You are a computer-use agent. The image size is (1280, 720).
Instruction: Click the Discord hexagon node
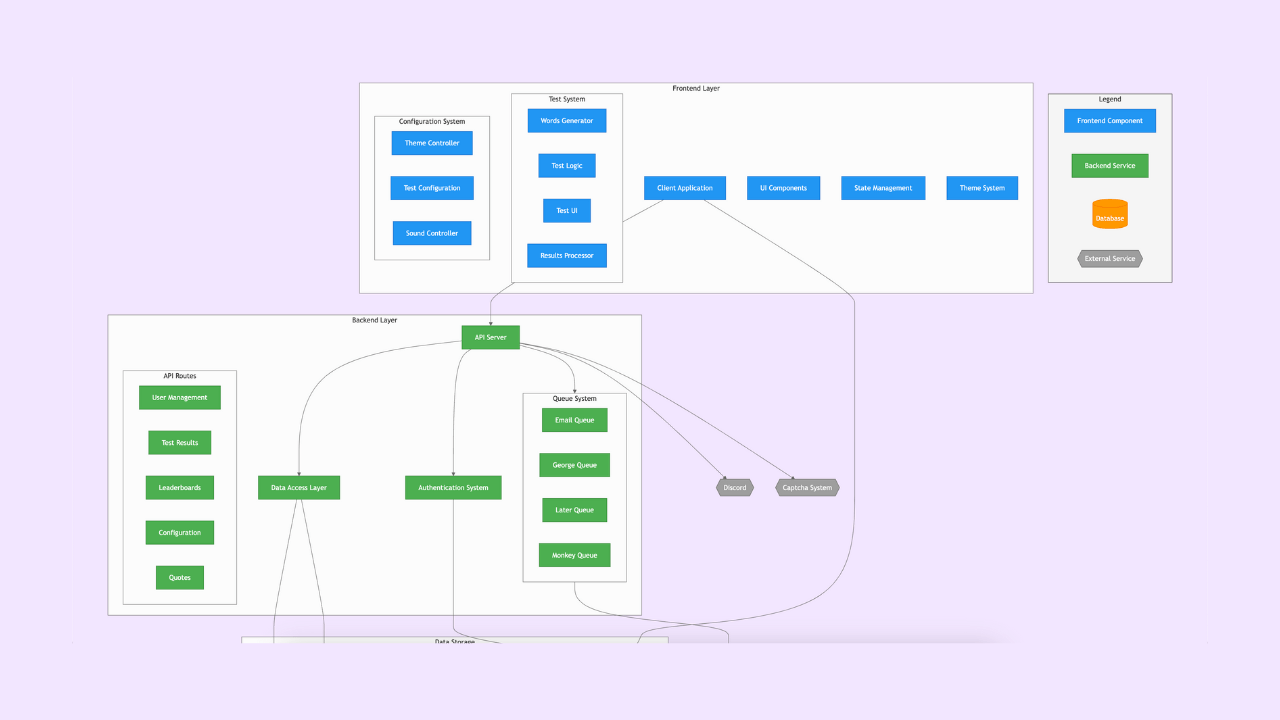734,487
